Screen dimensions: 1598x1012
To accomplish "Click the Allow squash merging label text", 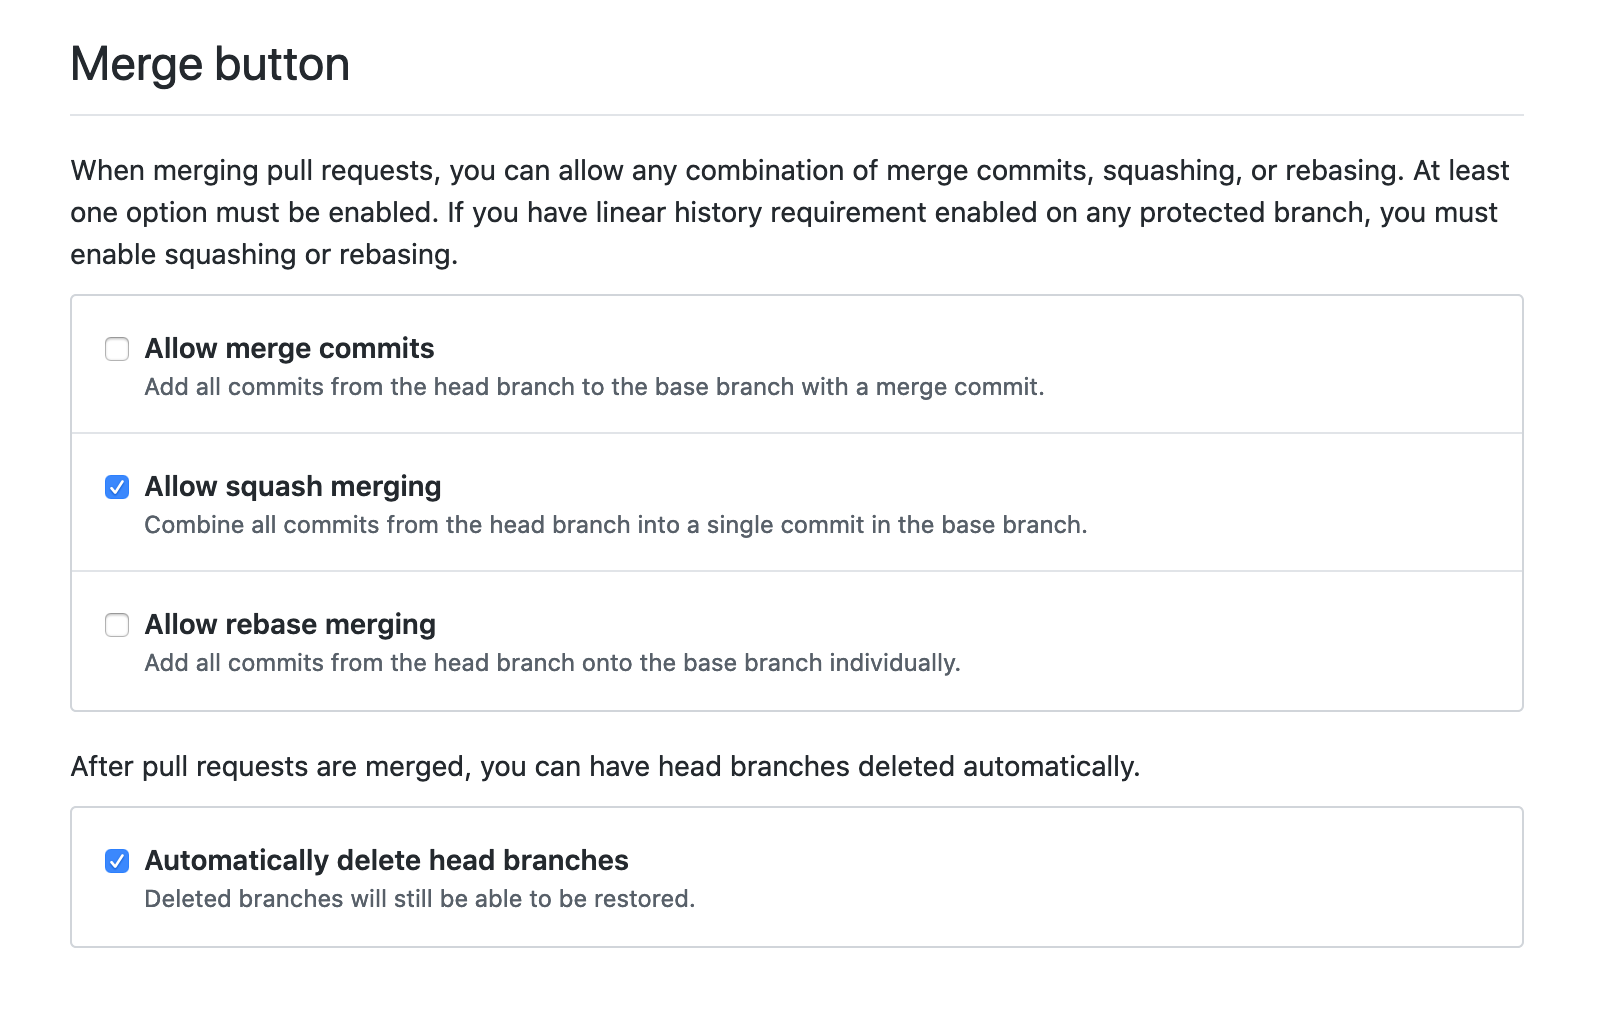I will coord(293,487).
